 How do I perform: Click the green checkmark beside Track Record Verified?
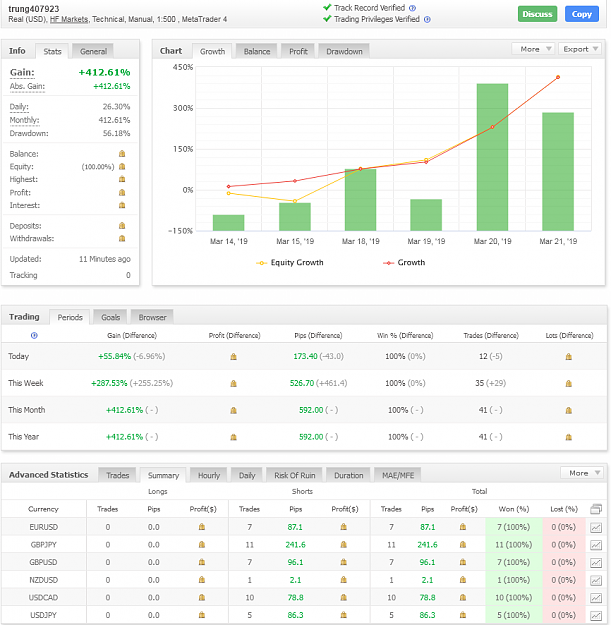point(327,7)
